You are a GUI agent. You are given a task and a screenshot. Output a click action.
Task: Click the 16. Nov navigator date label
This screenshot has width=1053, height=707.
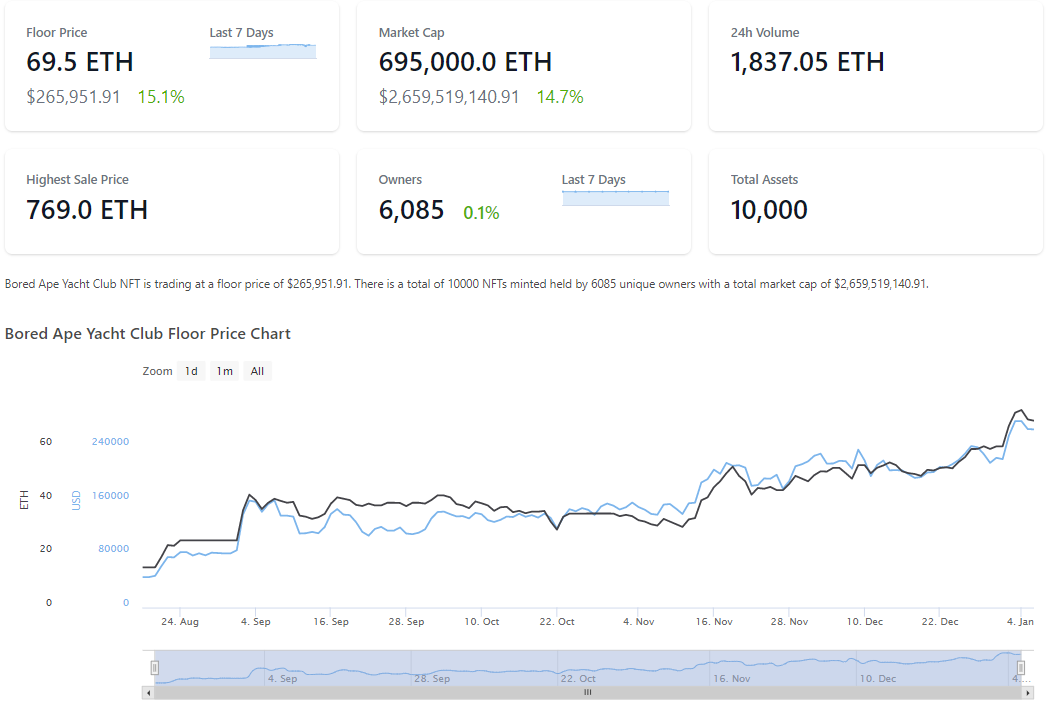(x=731, y=679)
